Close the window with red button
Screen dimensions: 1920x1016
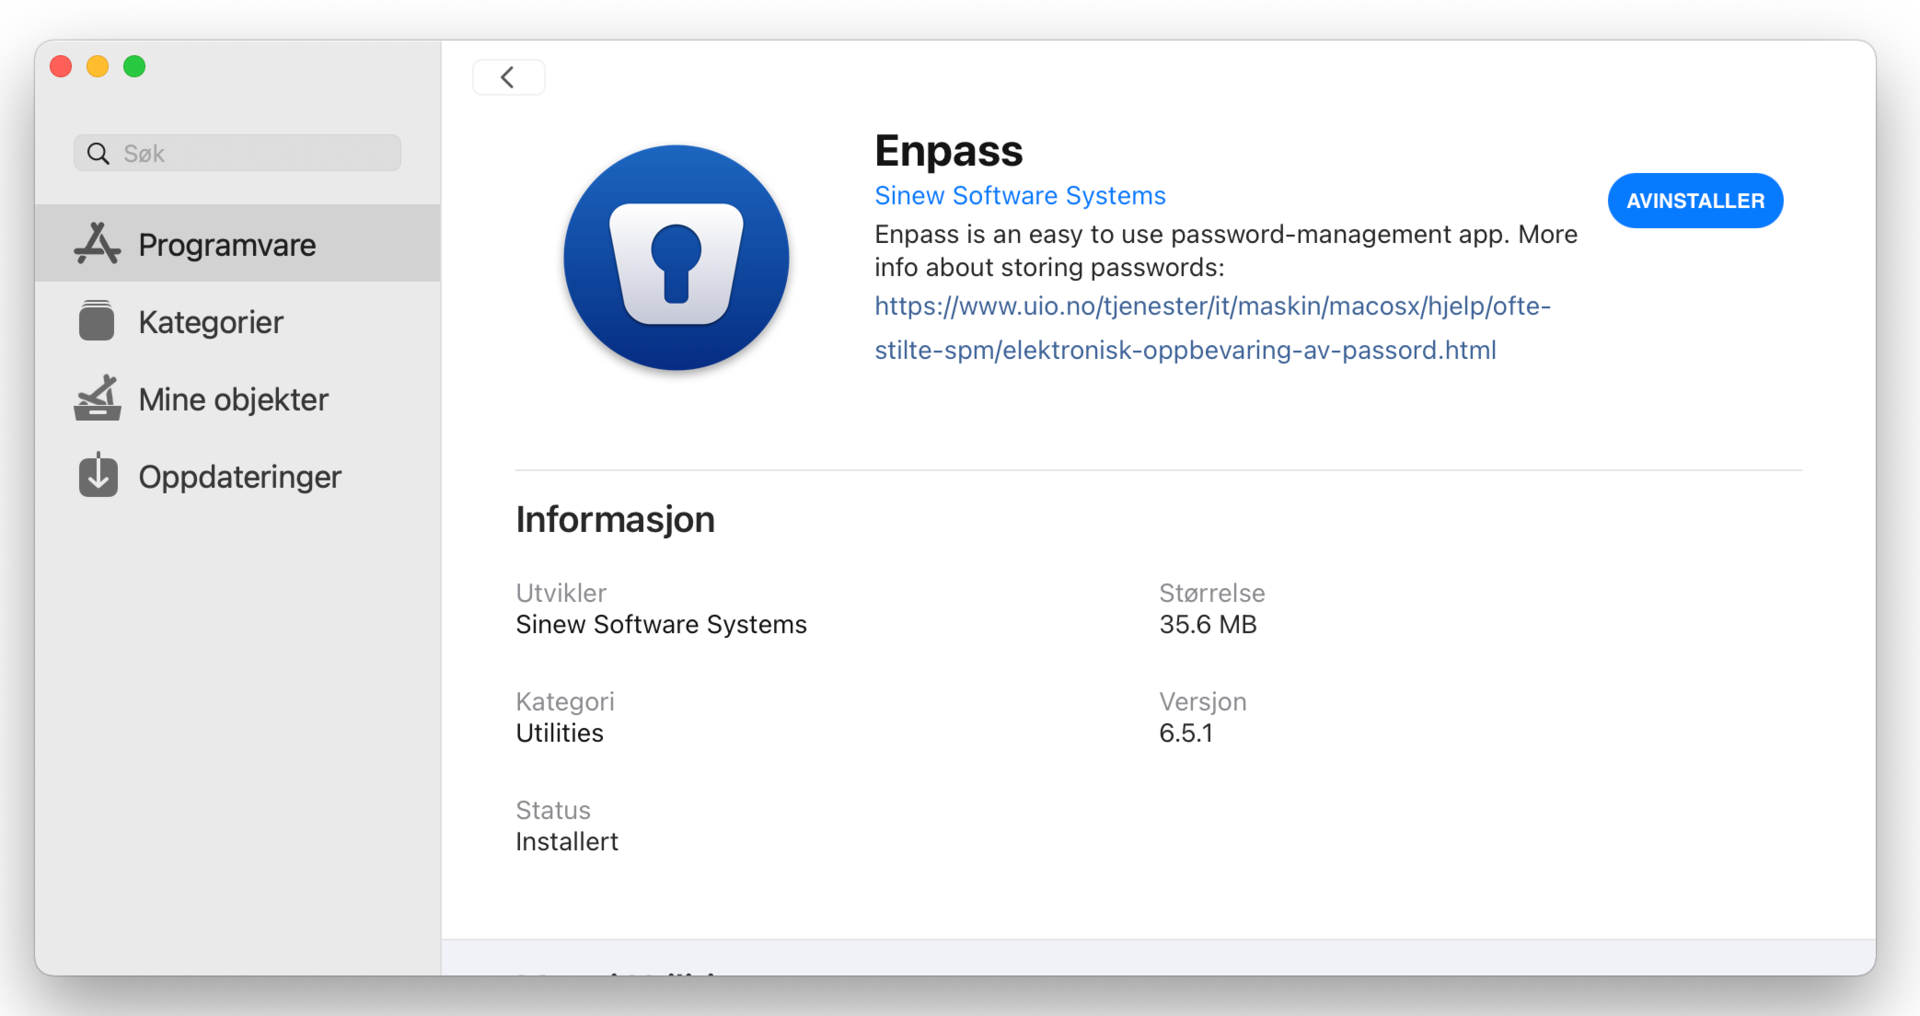coord(61,66)
